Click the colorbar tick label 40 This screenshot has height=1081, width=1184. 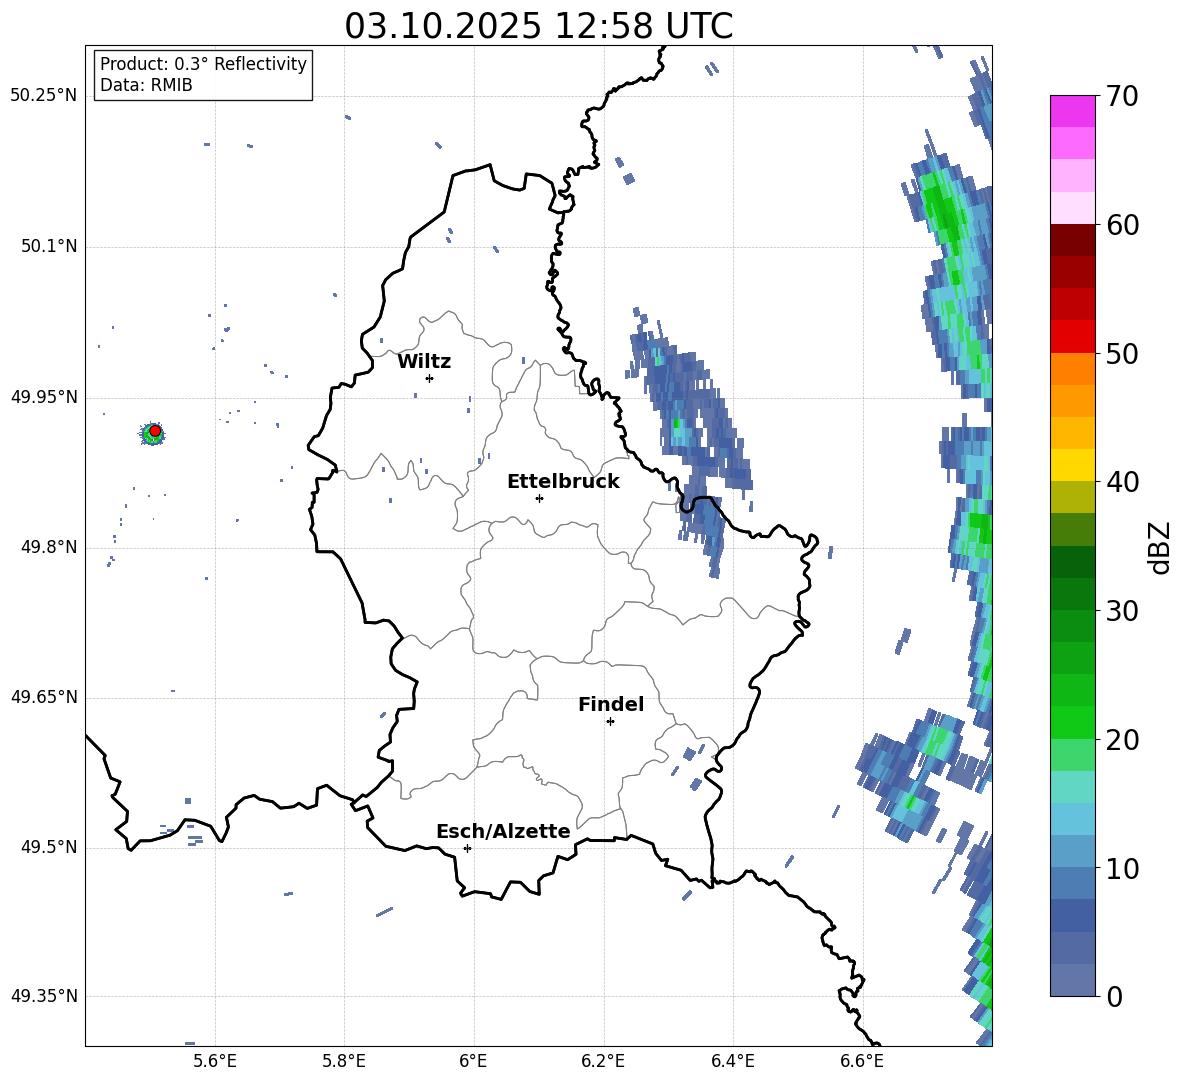pyautogui.click(x=1122, y=482)
